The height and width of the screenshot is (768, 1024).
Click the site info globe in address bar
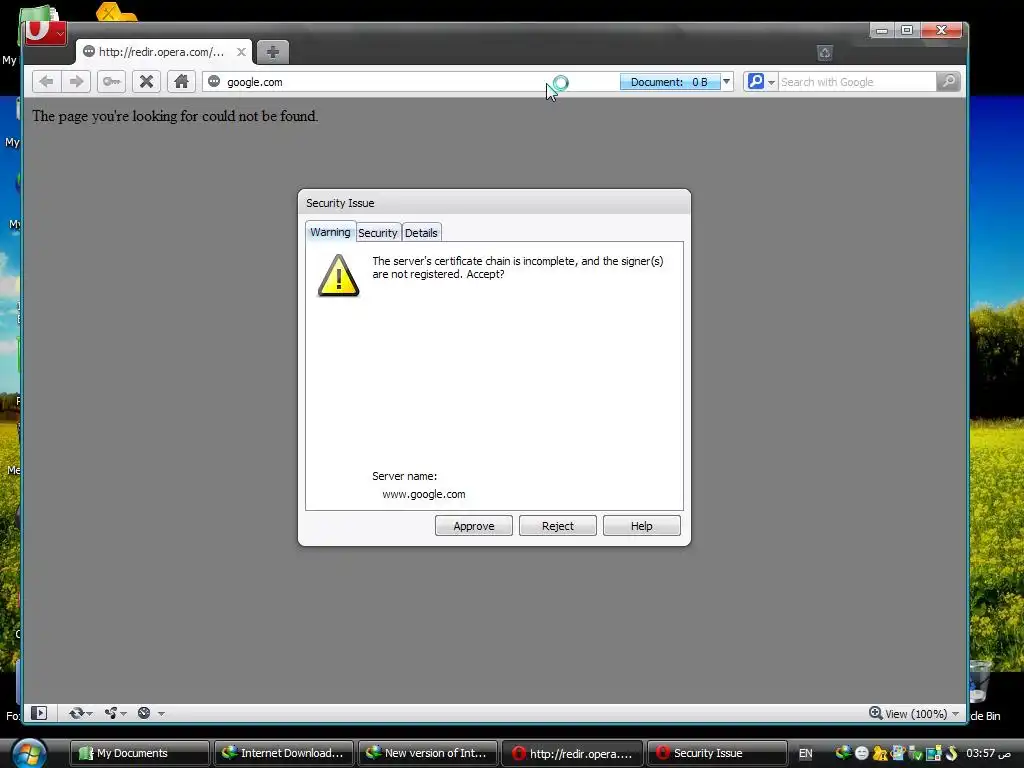pyautogui.click(x=214, y=82)
